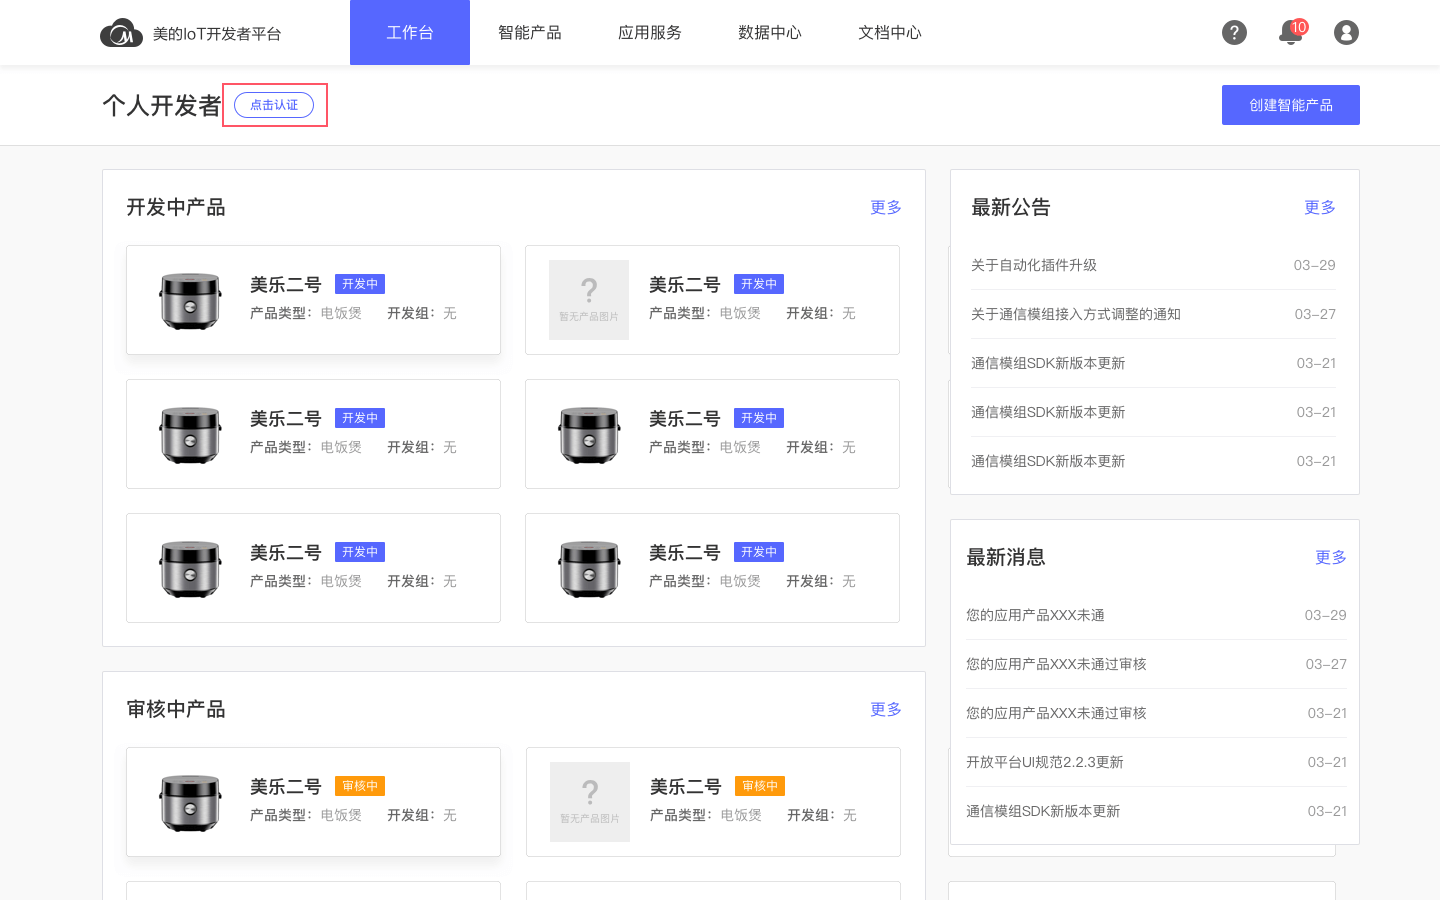Click rice cooker image in first 审核中 card
Image resolution: width=1440 pixels, height=900 pixels.
(x=190, y=802)
